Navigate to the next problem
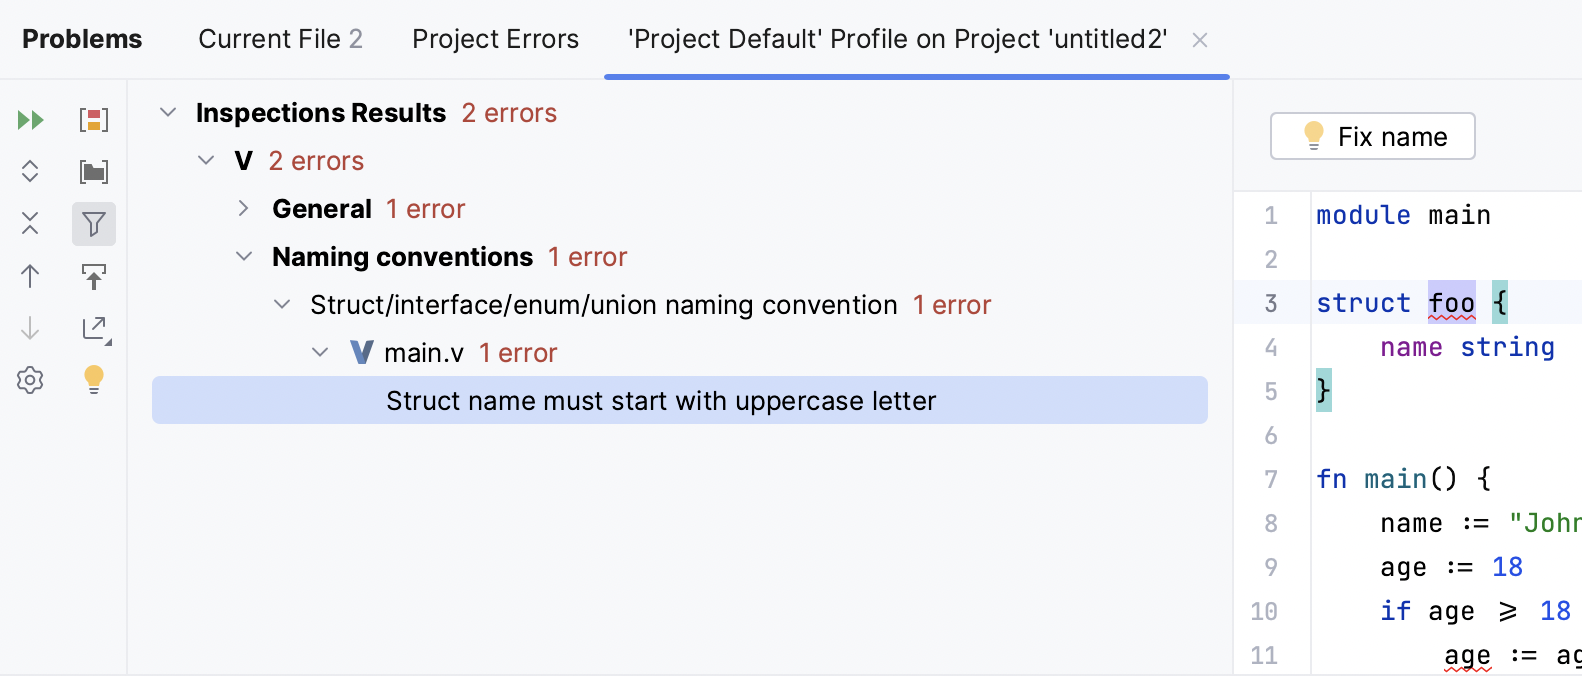This screenshot has height=676, width=1582. point(30,328)
